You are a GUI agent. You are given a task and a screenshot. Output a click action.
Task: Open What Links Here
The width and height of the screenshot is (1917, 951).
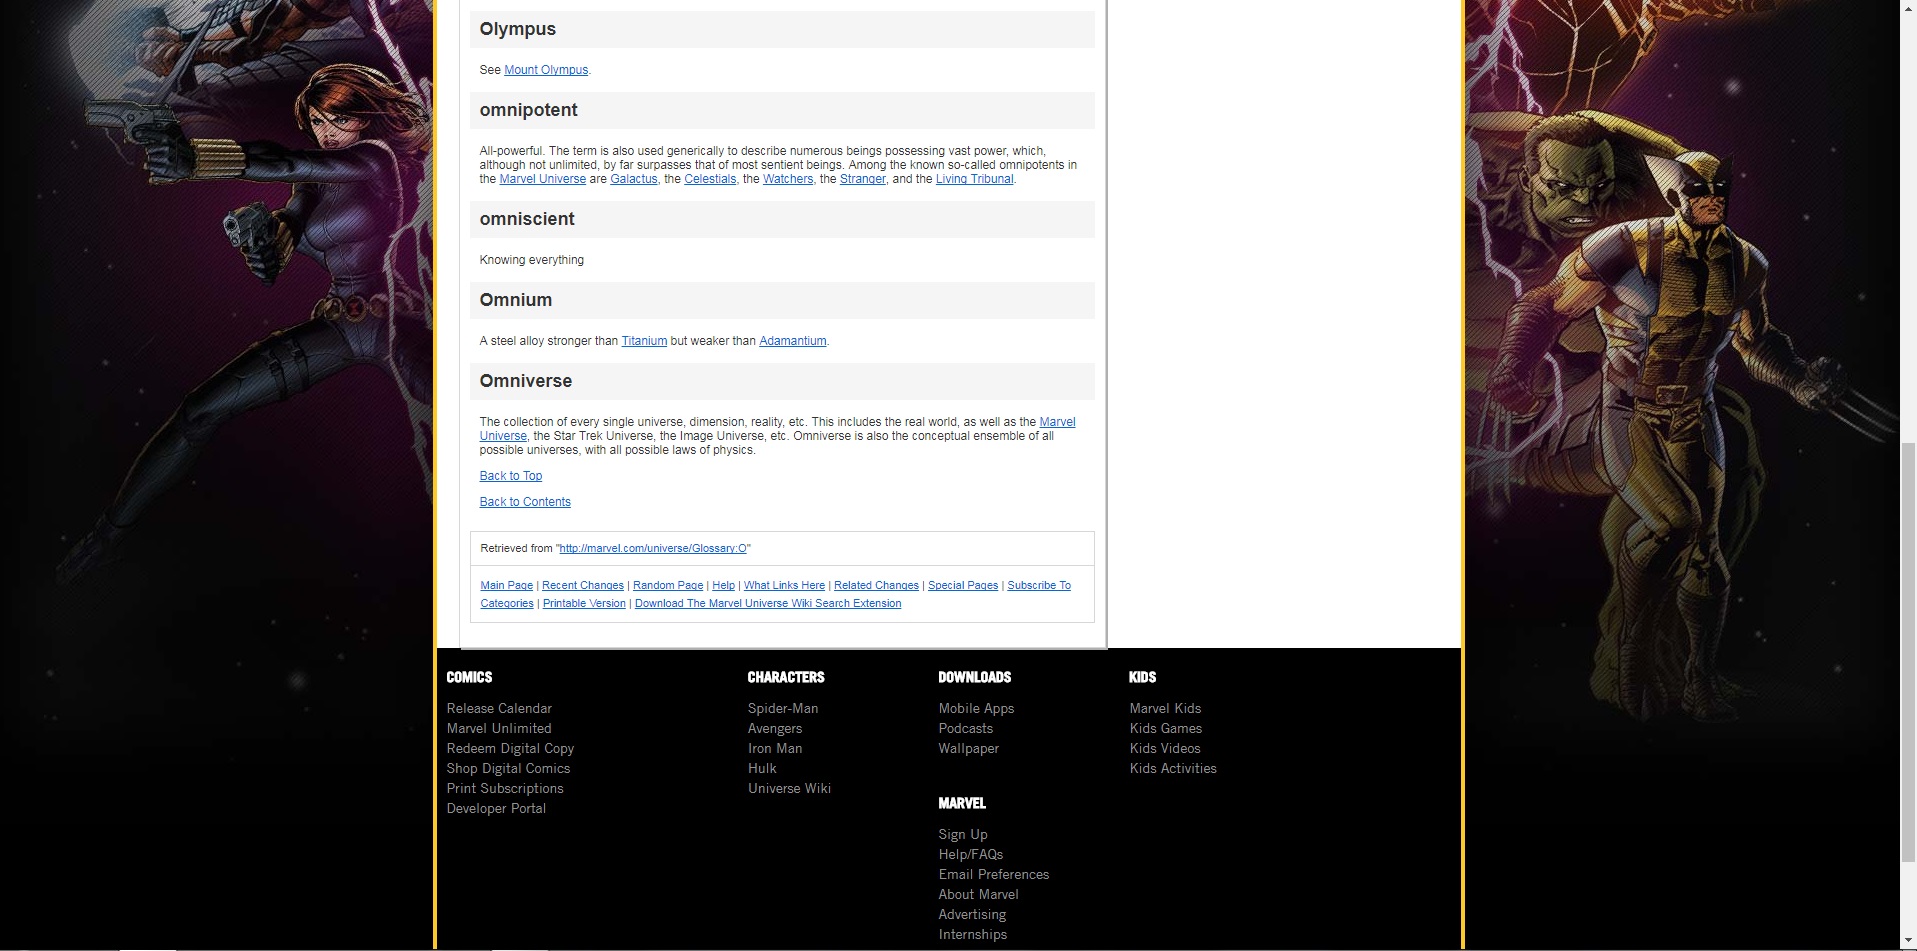(784, 585)
